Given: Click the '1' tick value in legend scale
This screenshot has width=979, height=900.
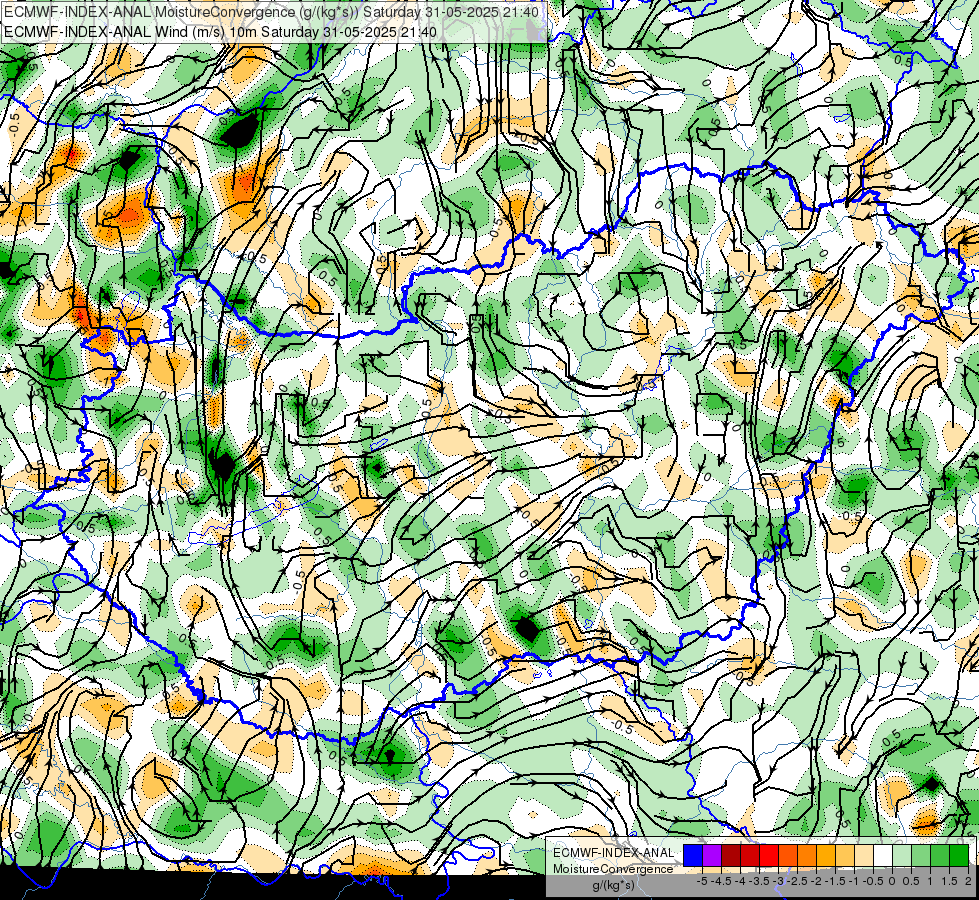Looking at the screenshot, I should pos(930,881).
